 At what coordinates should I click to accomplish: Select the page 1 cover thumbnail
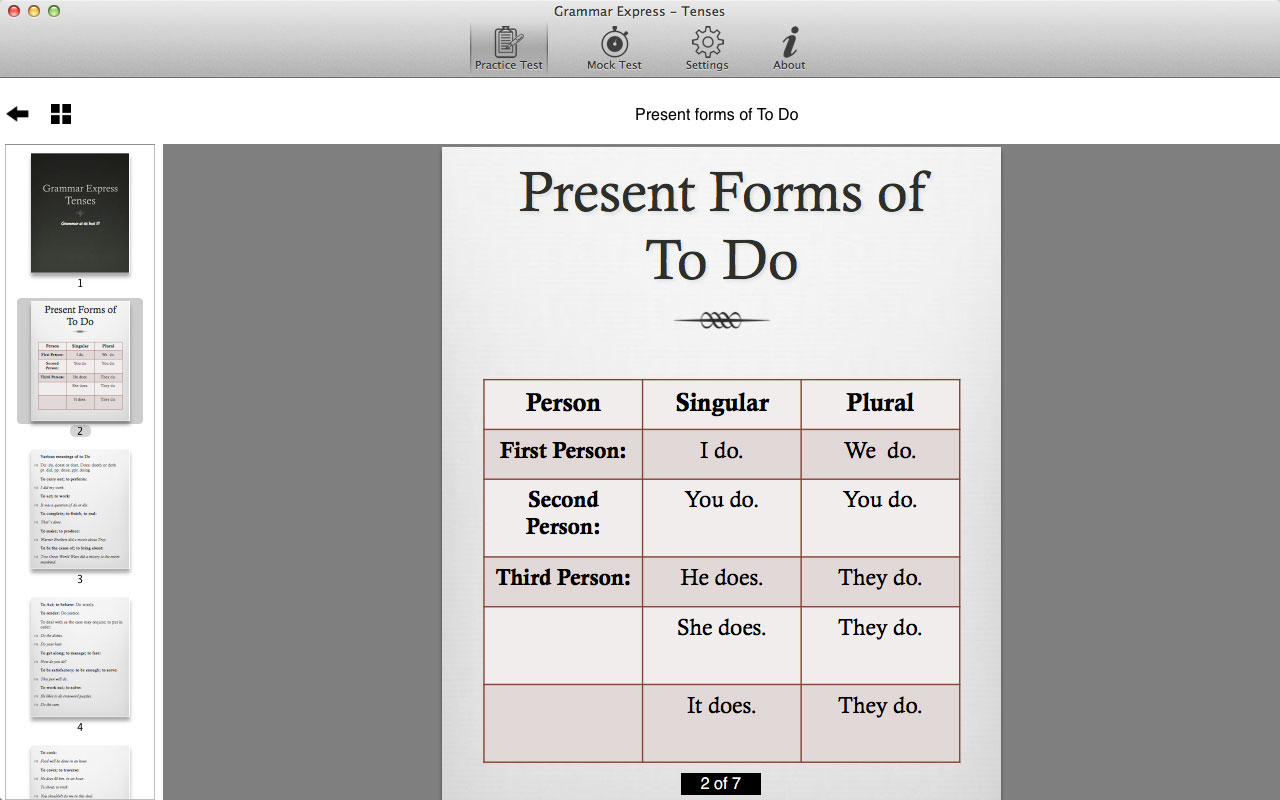click(80, 213)
